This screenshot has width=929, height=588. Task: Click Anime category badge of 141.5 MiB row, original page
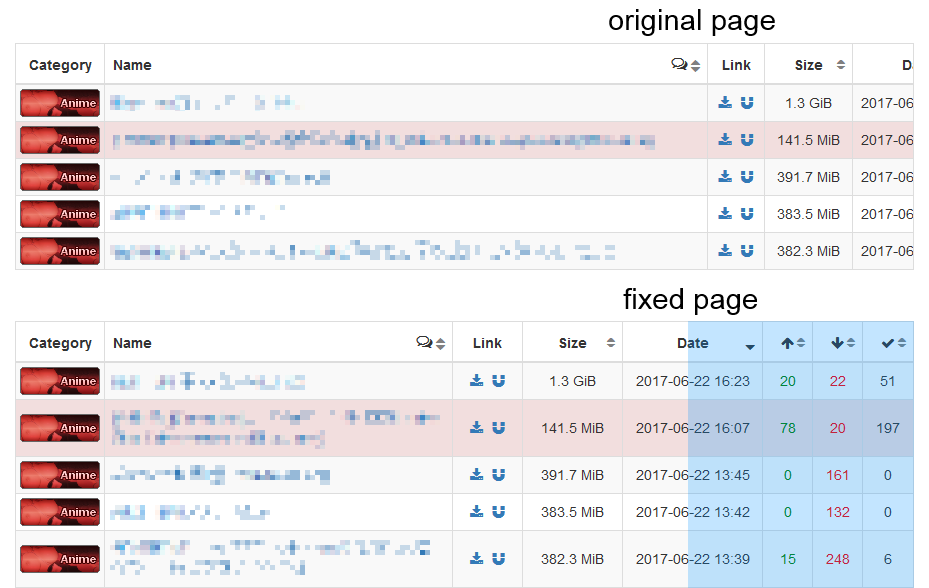tap(60, 140)
